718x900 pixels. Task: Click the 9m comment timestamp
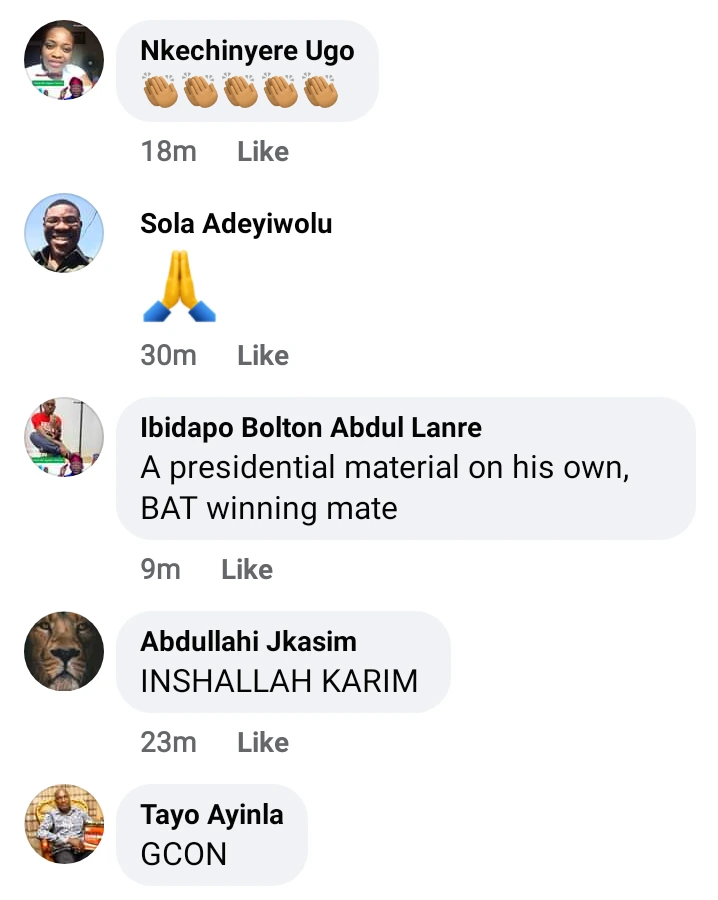(161, 569)
